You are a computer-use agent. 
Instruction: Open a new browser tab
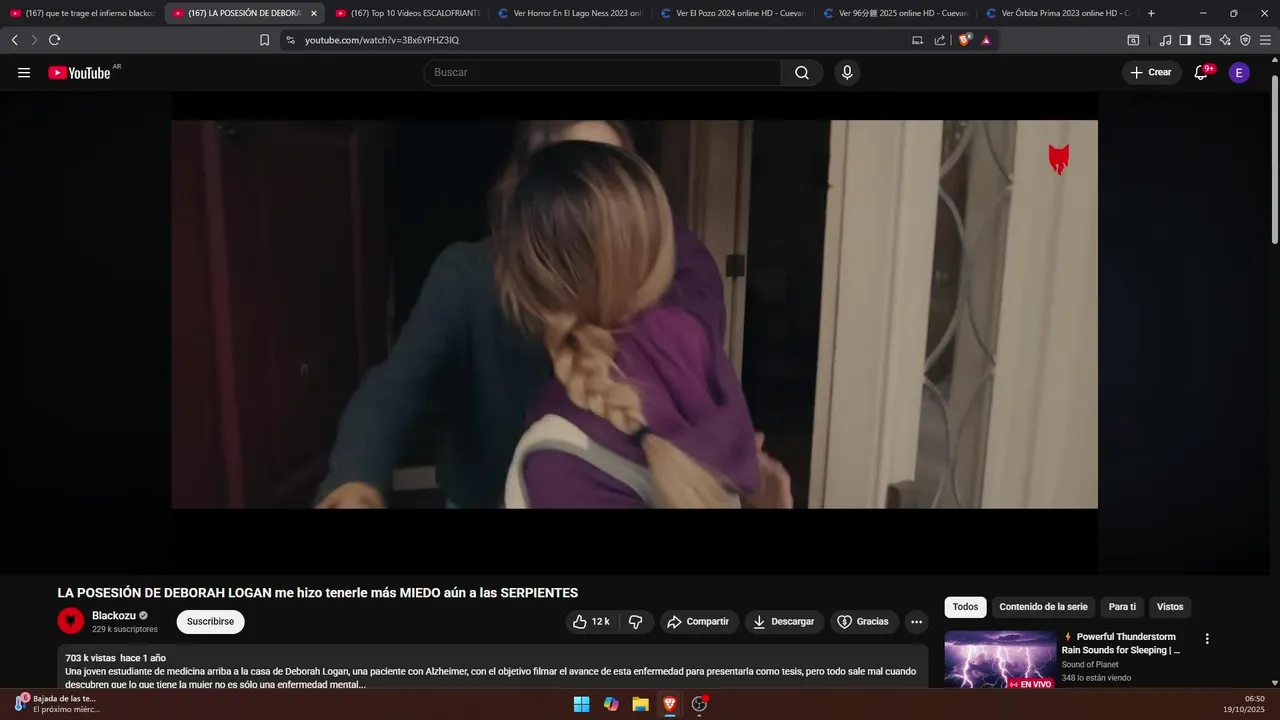tap(1151, 14)
